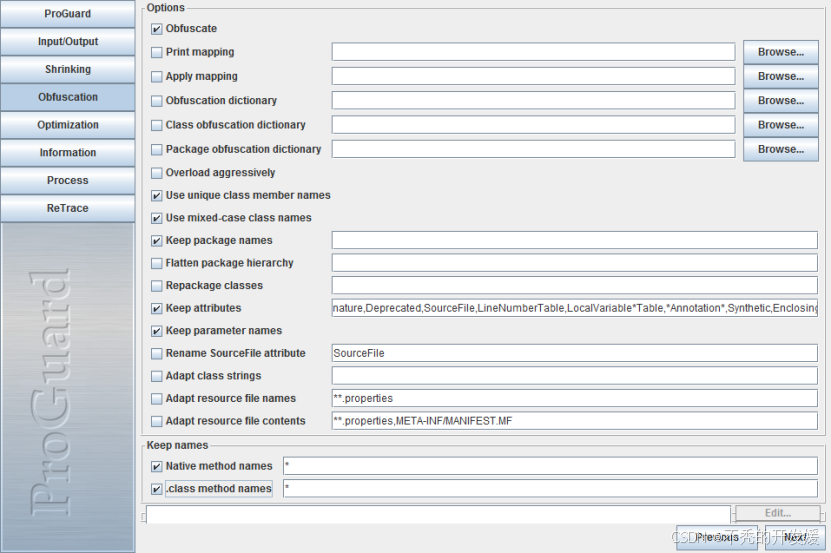Enable Adapt resource file contents checkbox

156,421
